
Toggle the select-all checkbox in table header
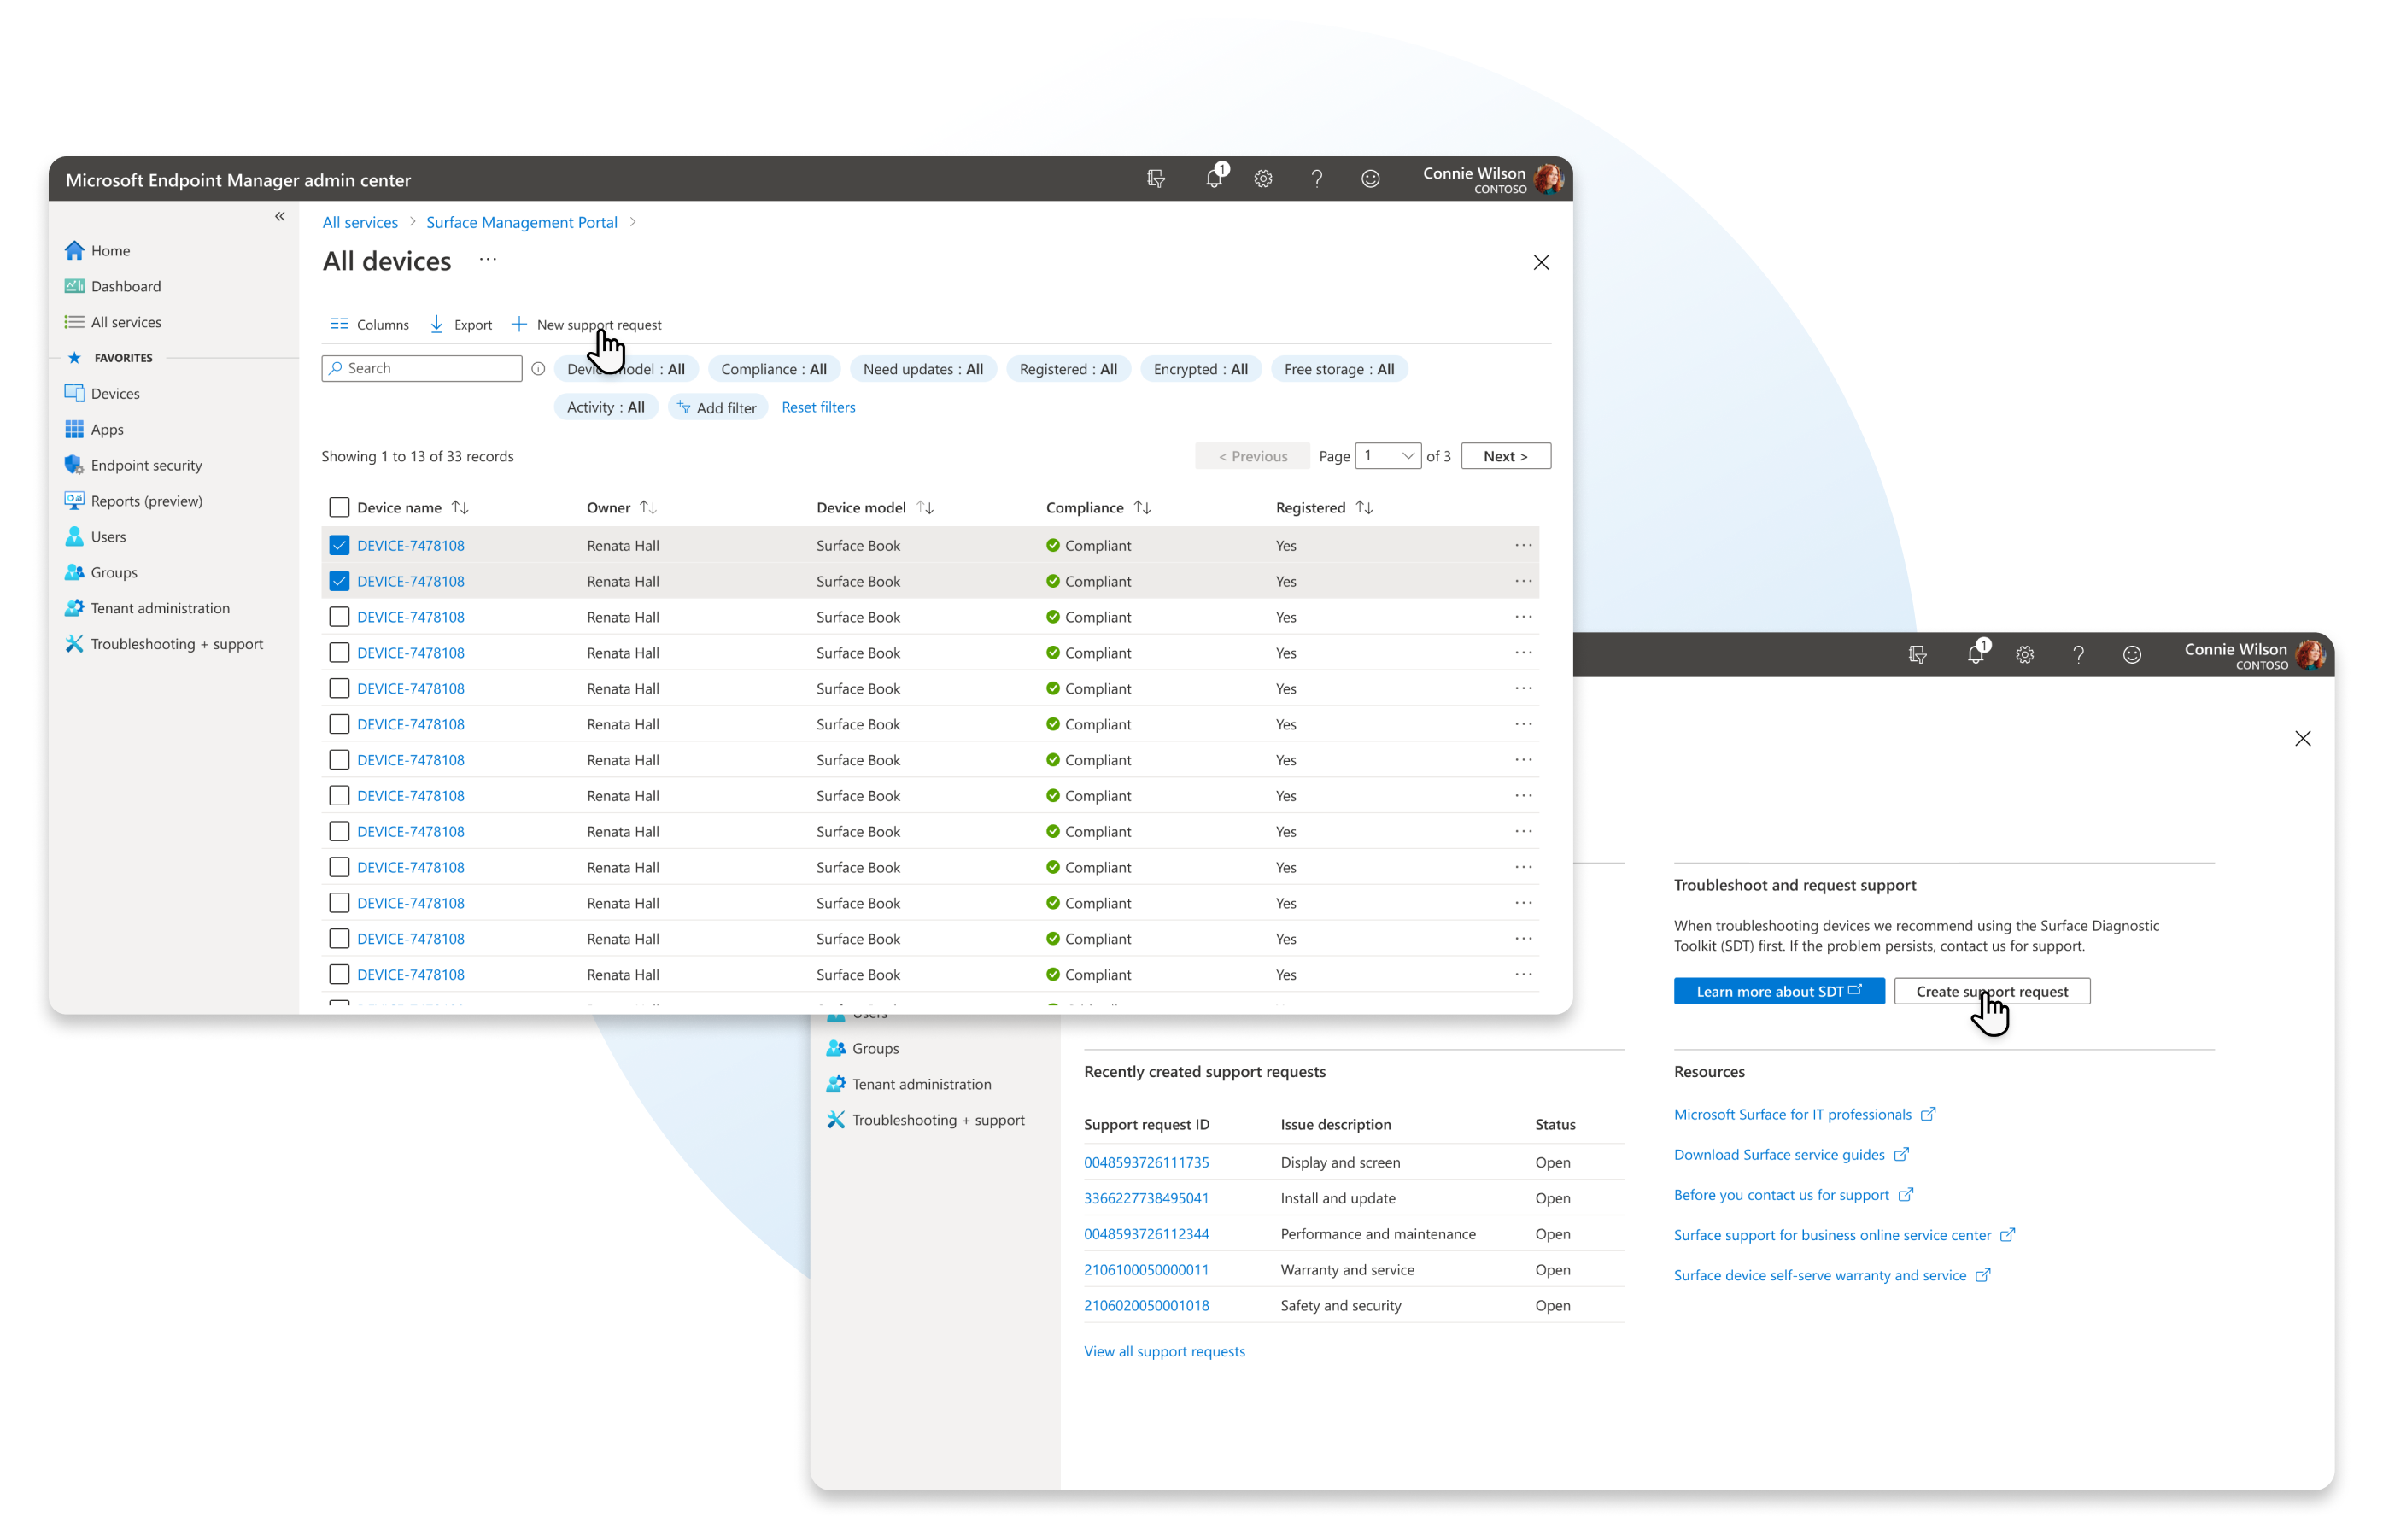[x=339, y=508]
